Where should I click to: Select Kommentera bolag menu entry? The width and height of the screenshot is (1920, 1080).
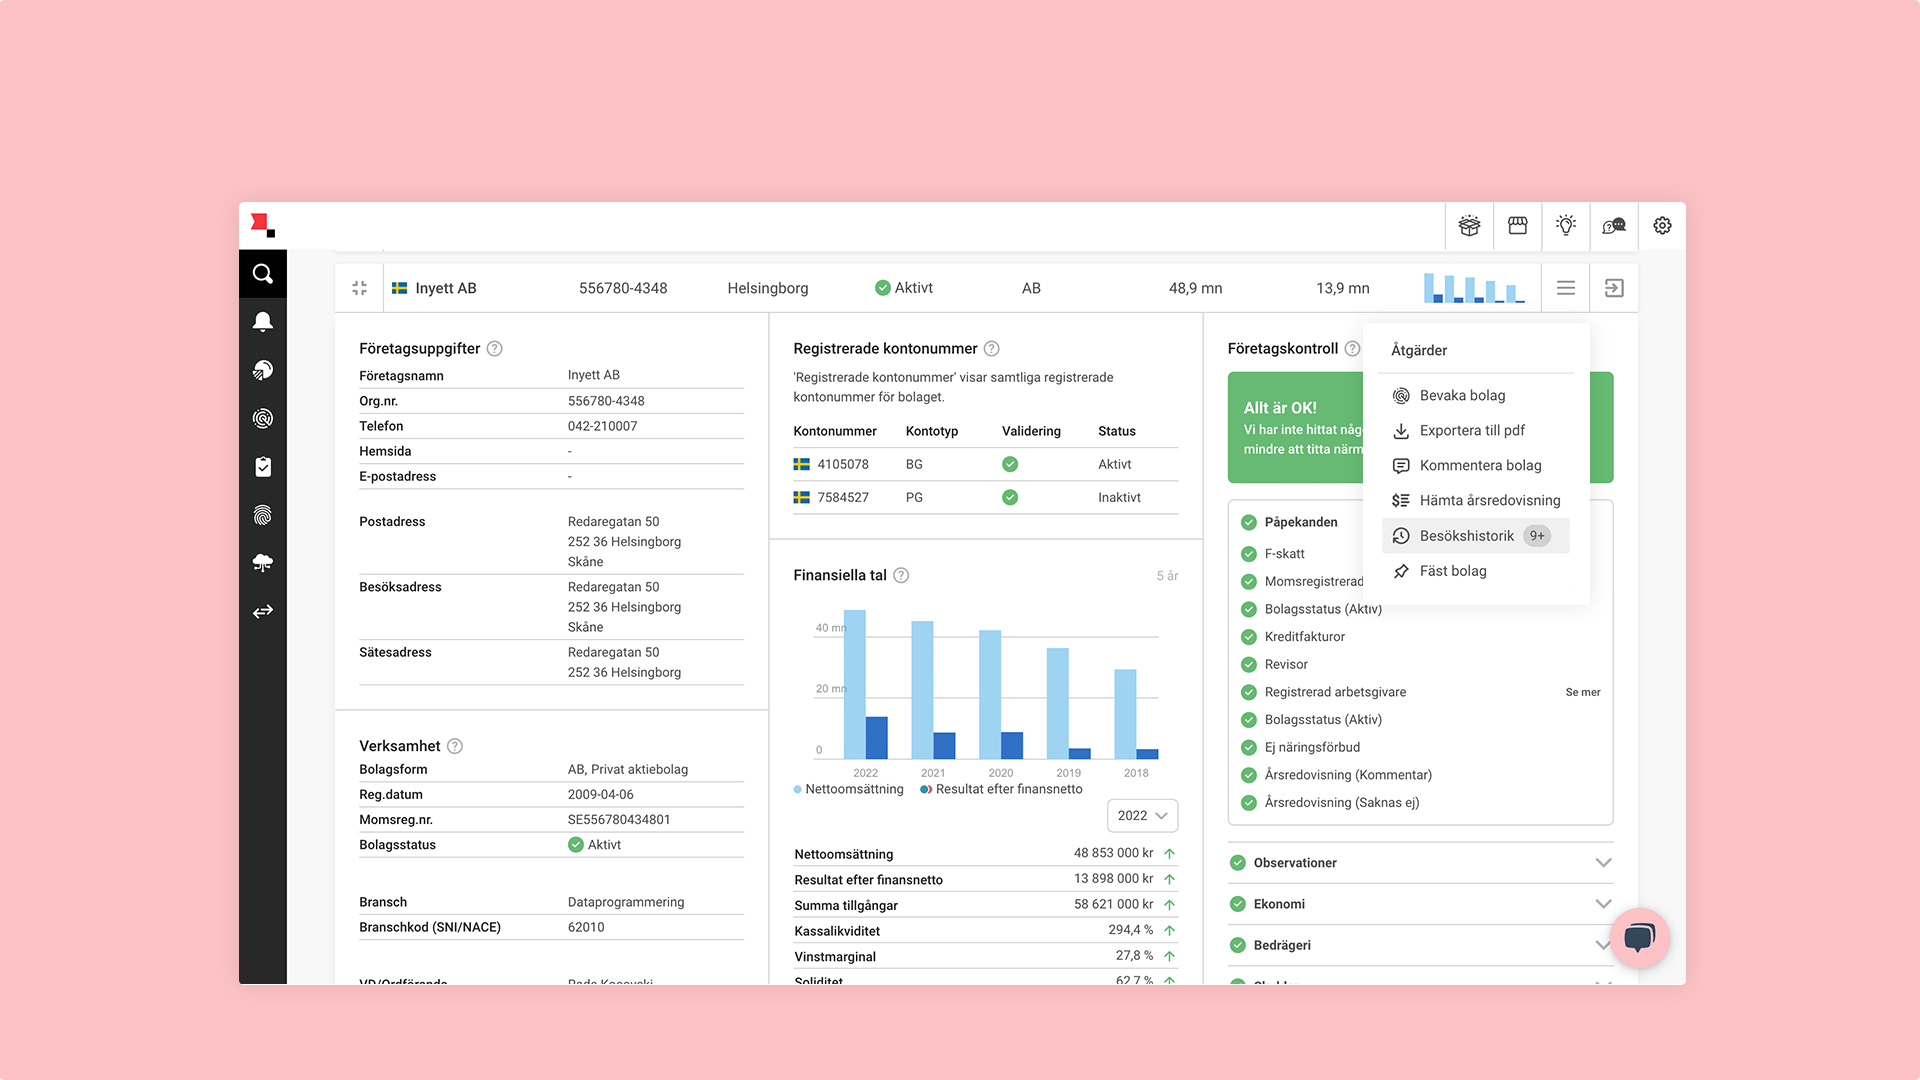1475,465
